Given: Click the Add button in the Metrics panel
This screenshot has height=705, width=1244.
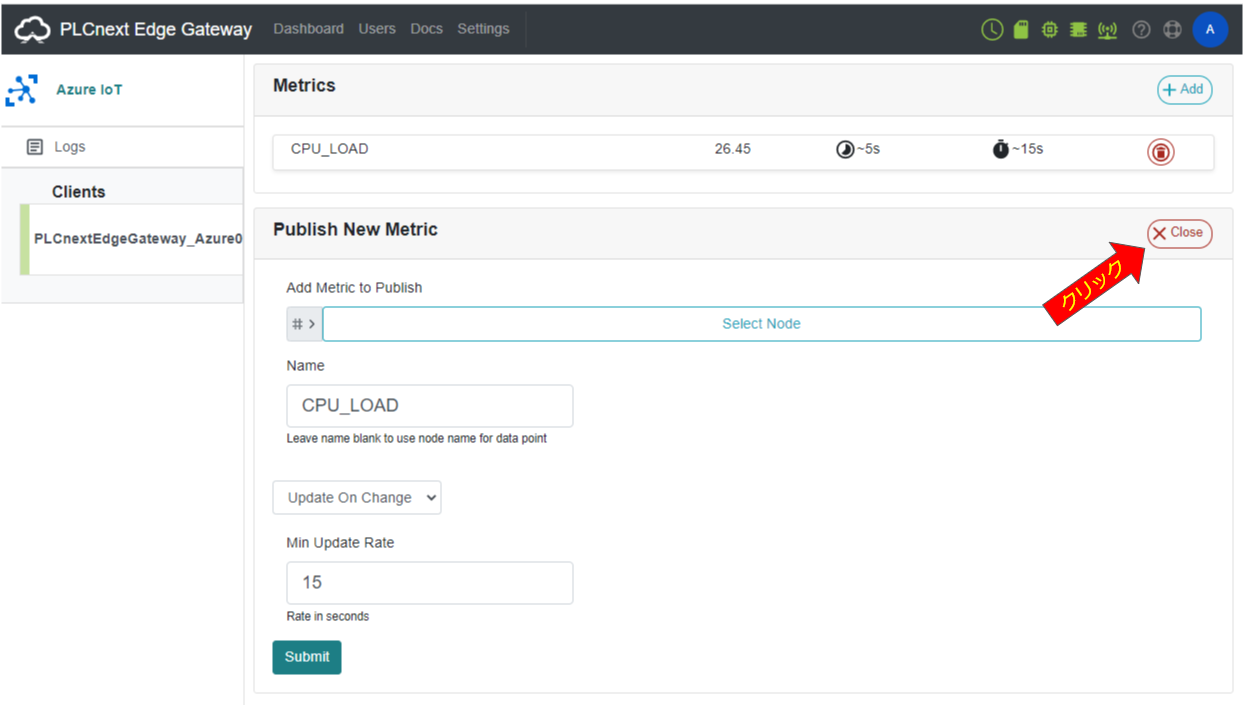Looking at the screenshot, I should click(1184, 89).
